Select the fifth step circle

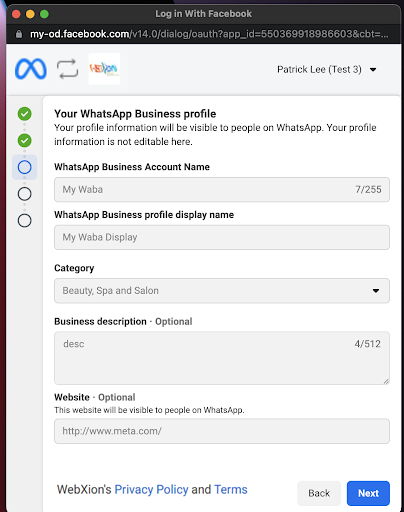(x=25, y=220)
